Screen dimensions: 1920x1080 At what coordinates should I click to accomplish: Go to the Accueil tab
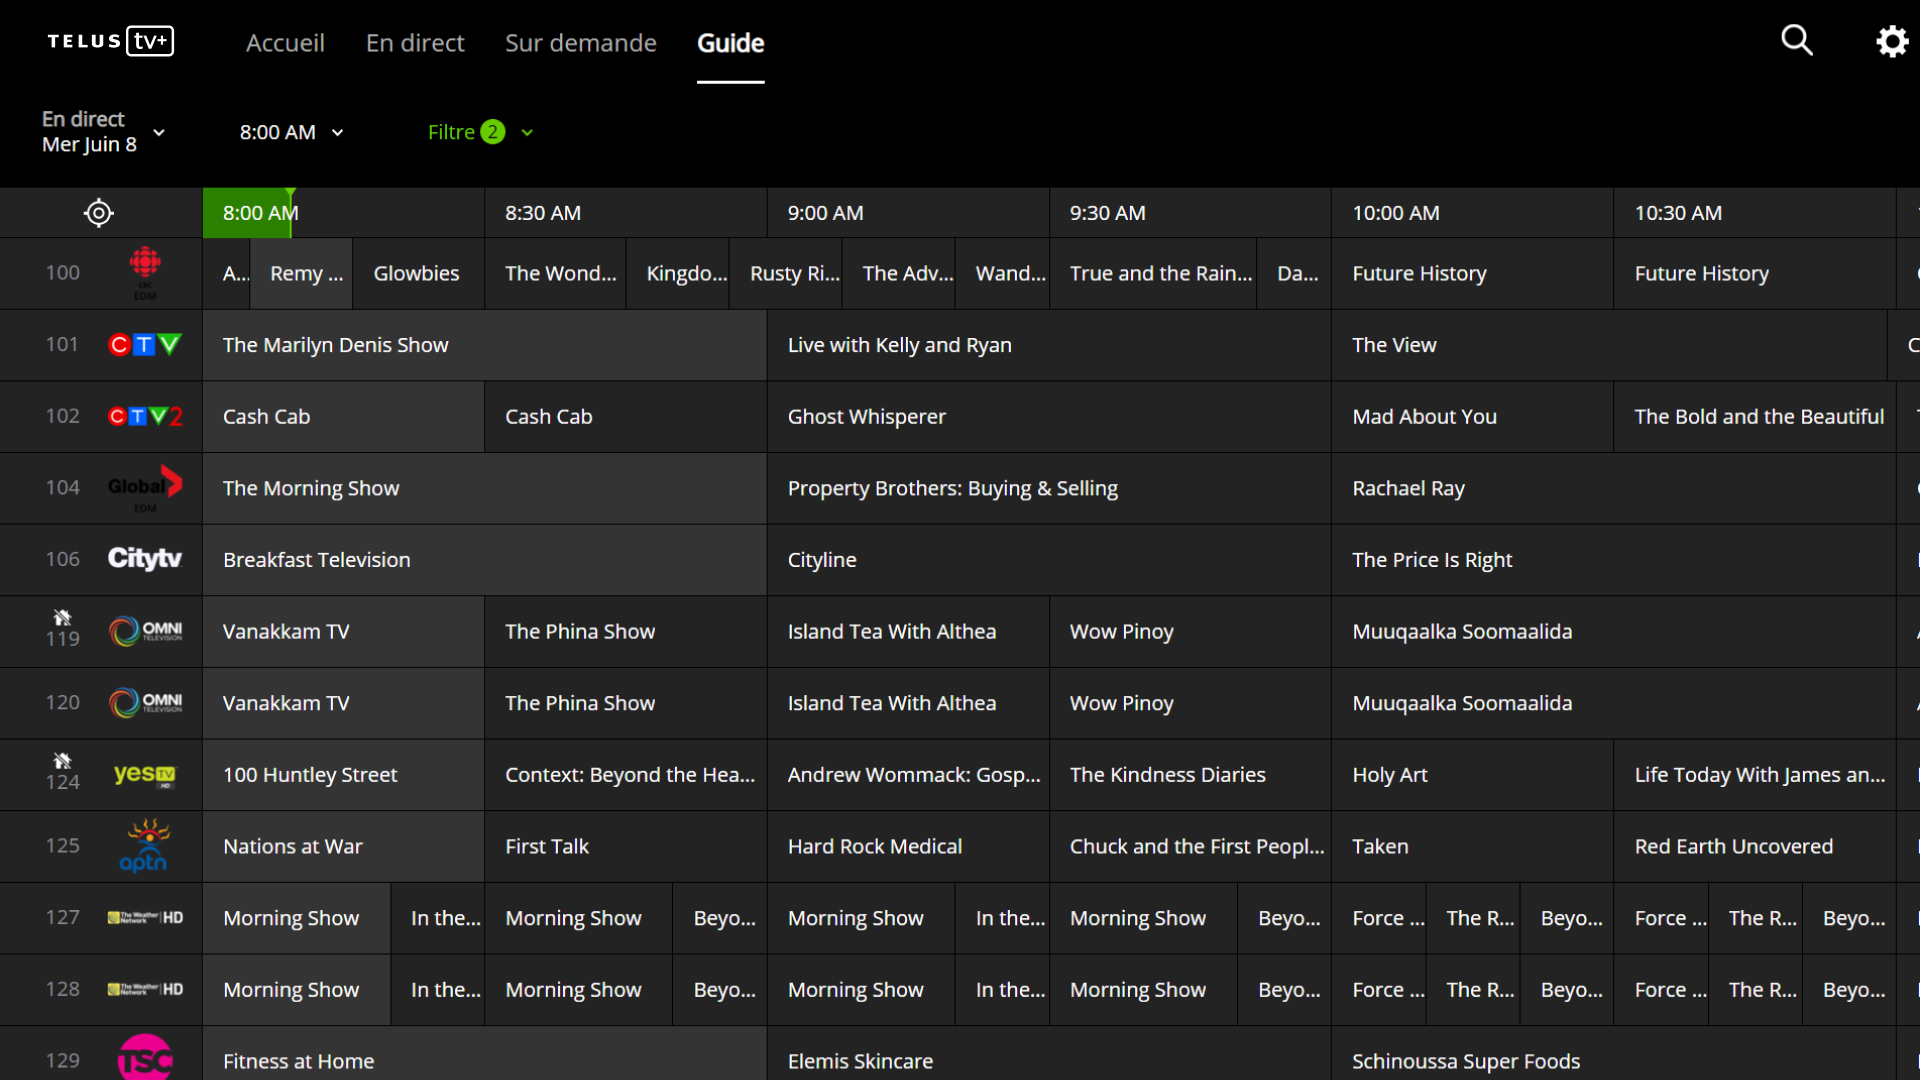coord(285,43)
